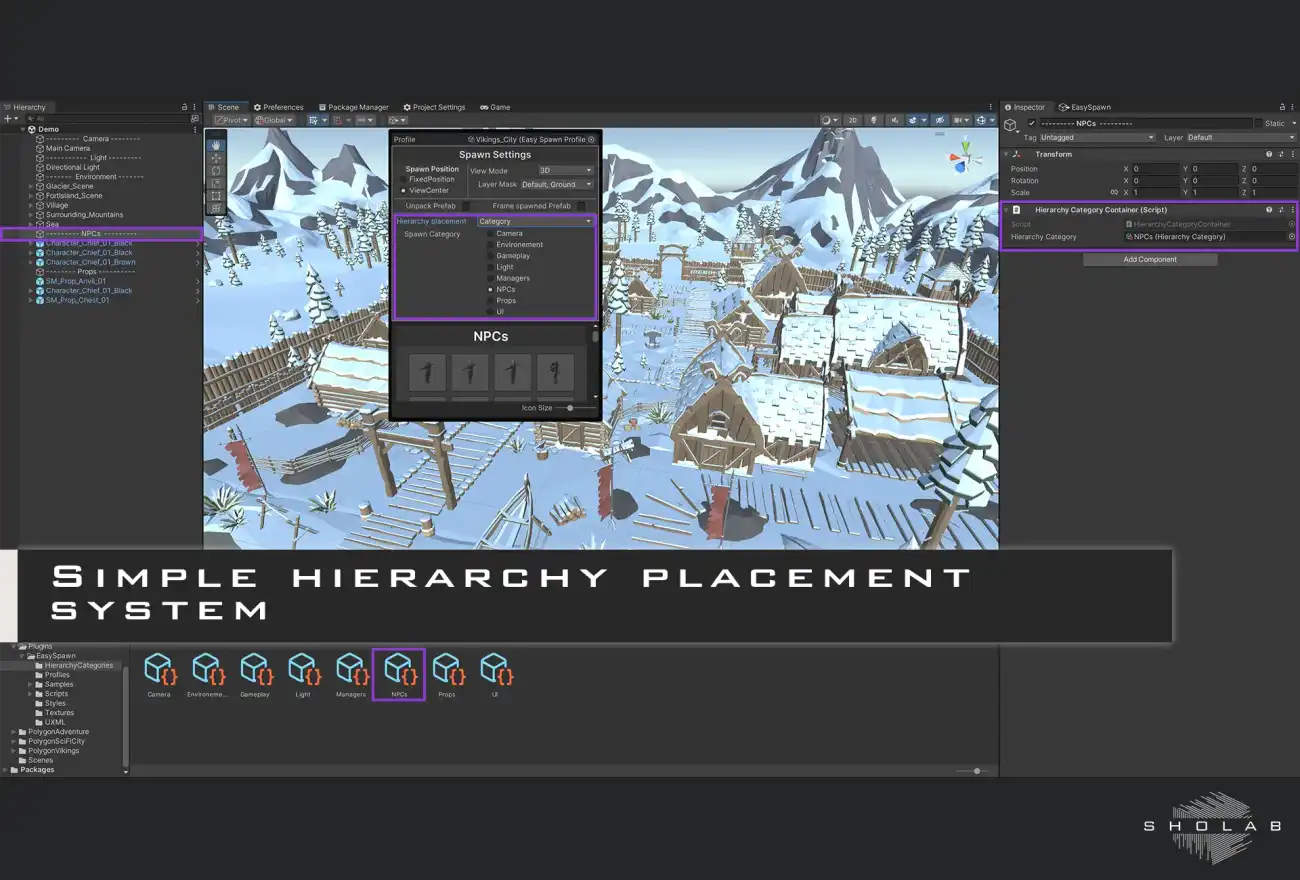Open Transform component help icon
The width and height of the screenshot is (1300, 880).
click(1269, 154)
